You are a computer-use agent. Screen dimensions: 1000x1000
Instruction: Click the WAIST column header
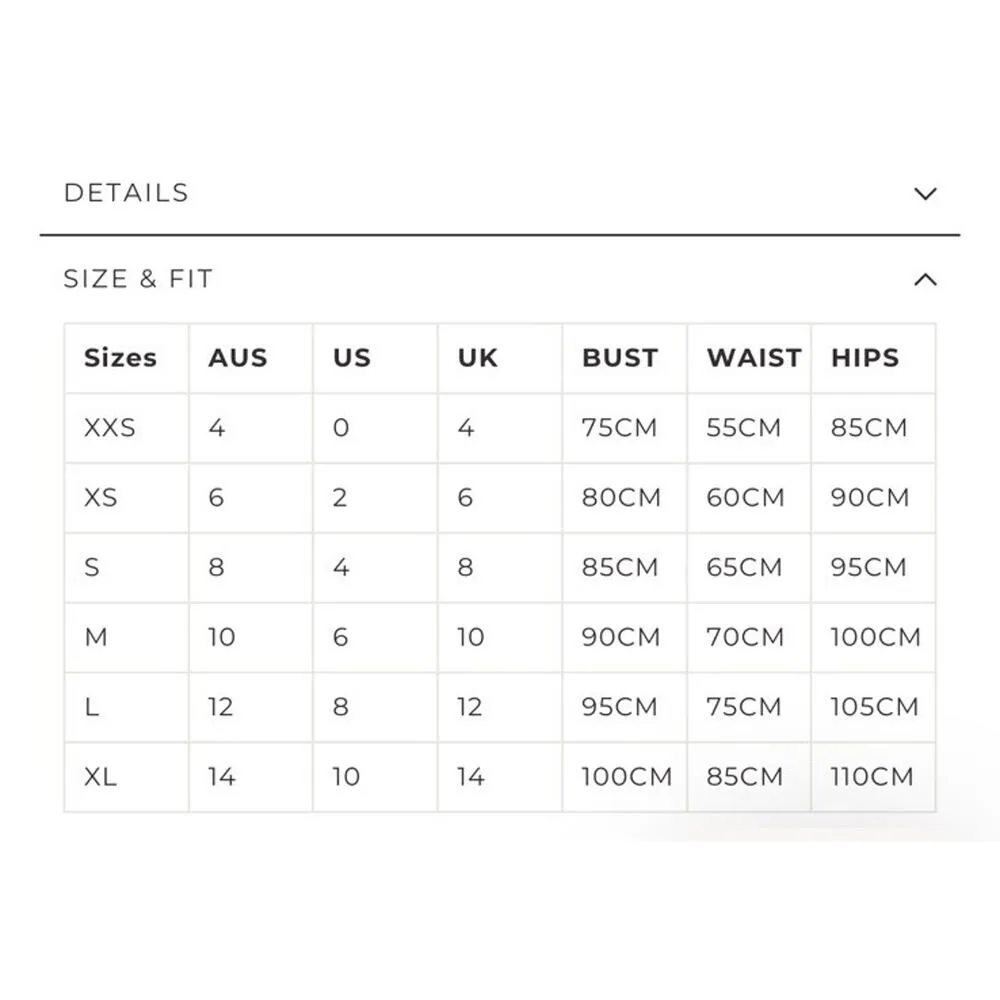coord(751,357)
